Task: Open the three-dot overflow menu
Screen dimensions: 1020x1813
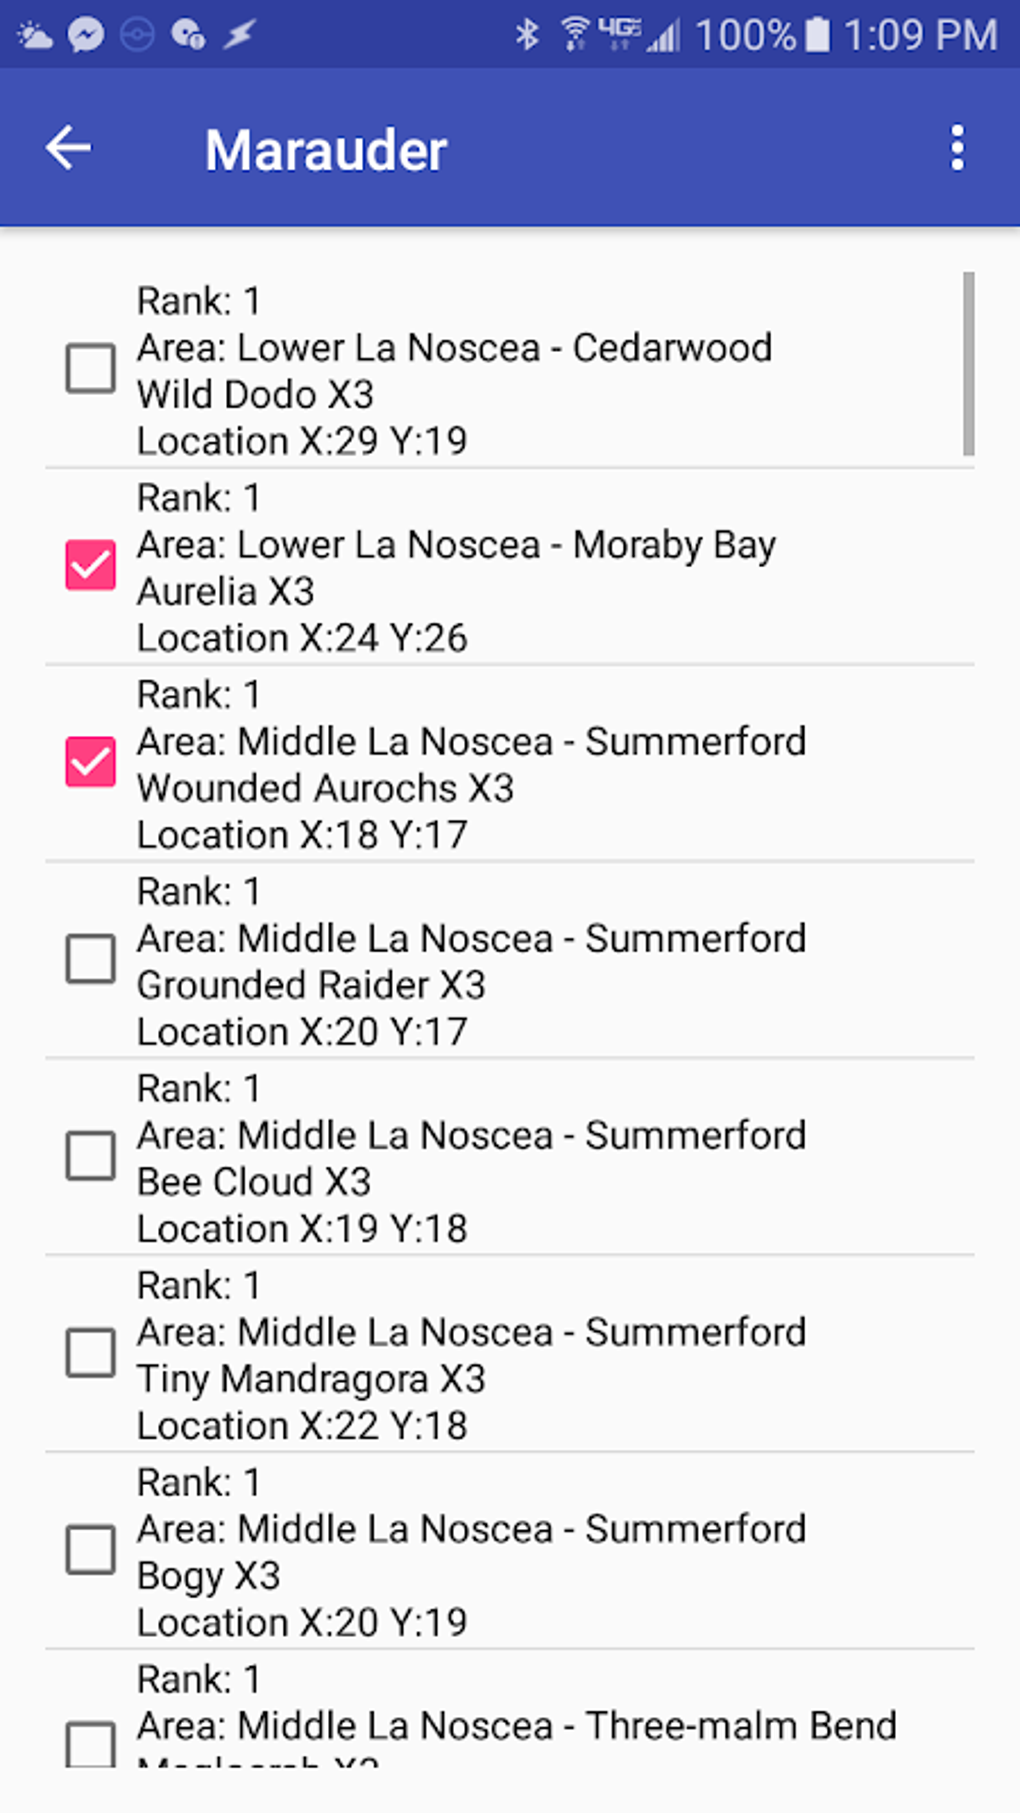Action: pos(957,149)
